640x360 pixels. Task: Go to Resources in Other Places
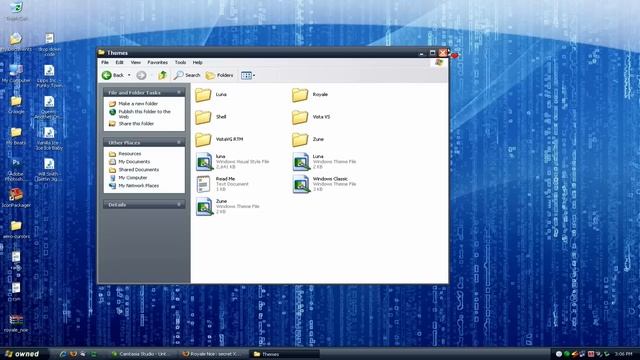coord(129,154)
